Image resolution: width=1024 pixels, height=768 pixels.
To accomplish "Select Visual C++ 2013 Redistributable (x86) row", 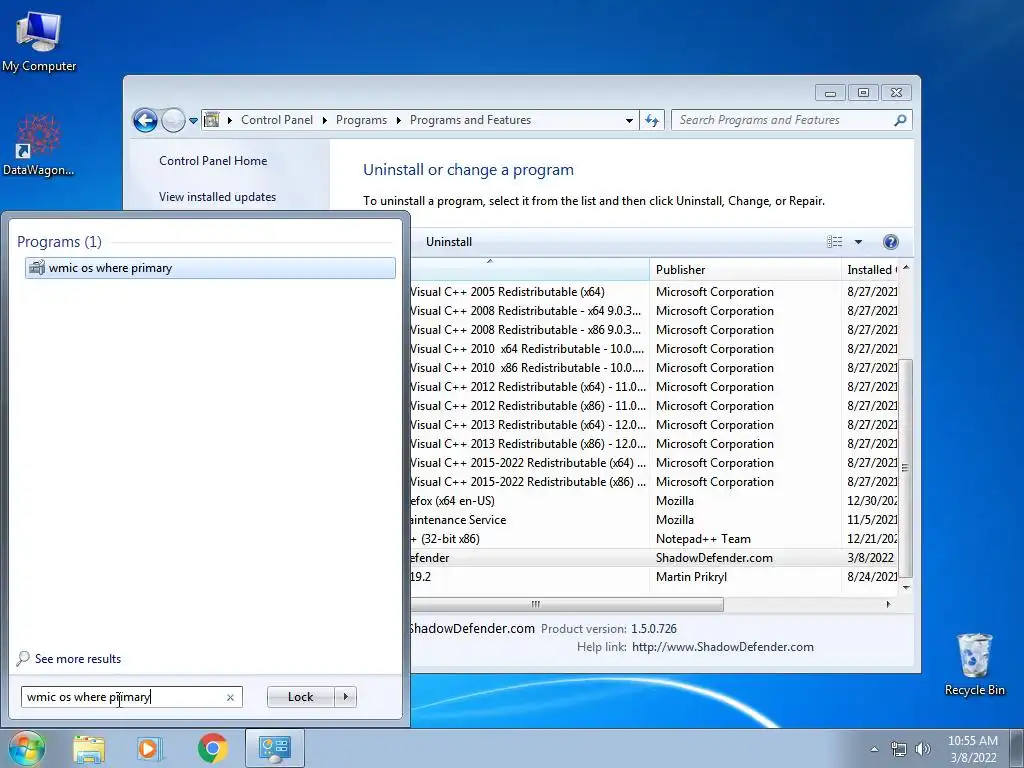I will tap(653, 444).
